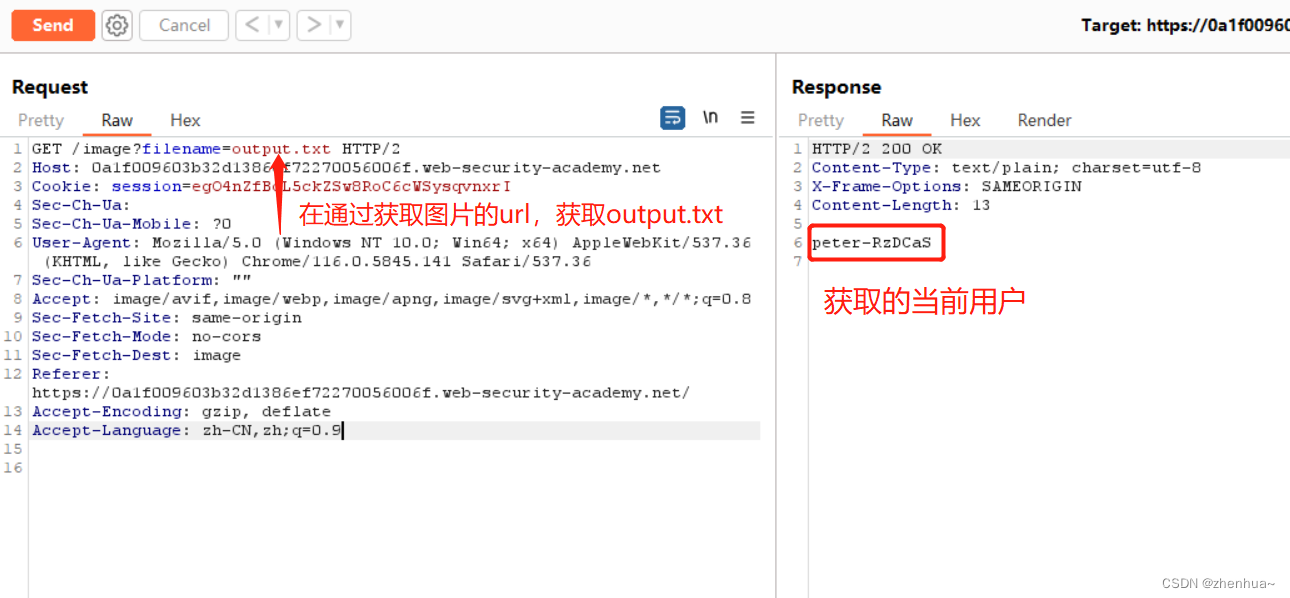Toggle highlighted Raw view for the Request
1290x598 pixels.
(116, 120)
